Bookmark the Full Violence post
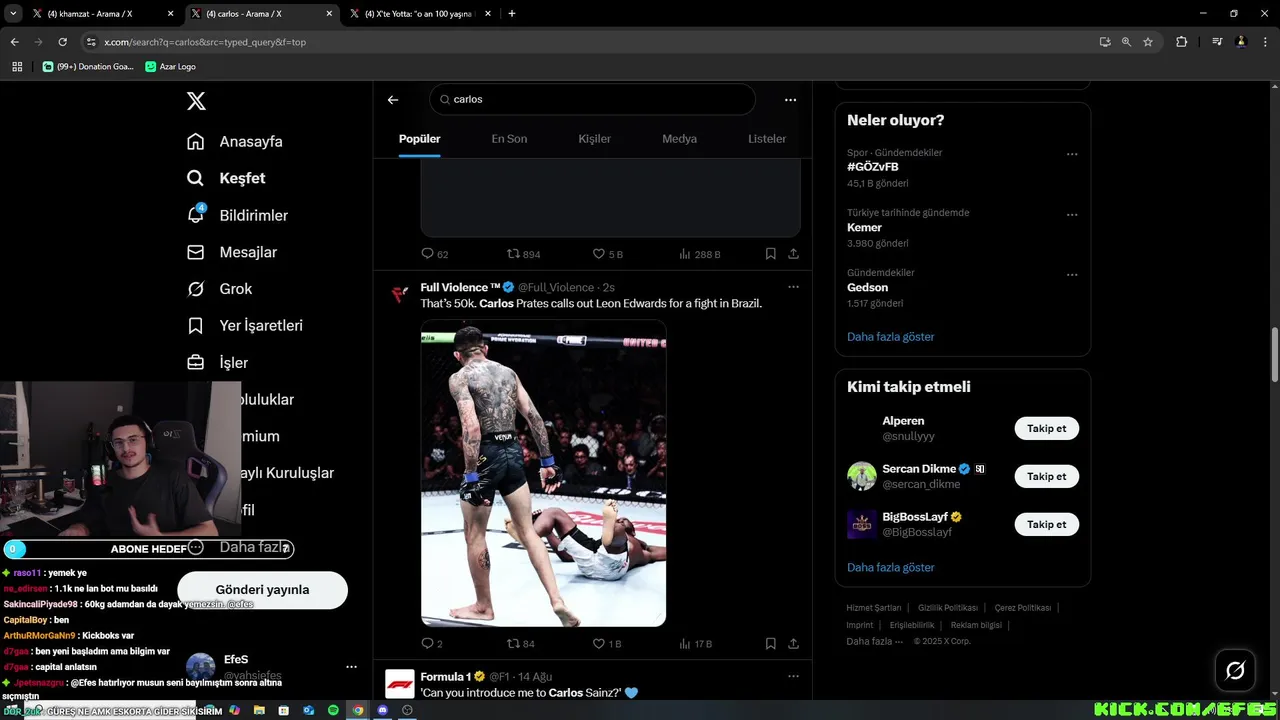 point(770,644)
